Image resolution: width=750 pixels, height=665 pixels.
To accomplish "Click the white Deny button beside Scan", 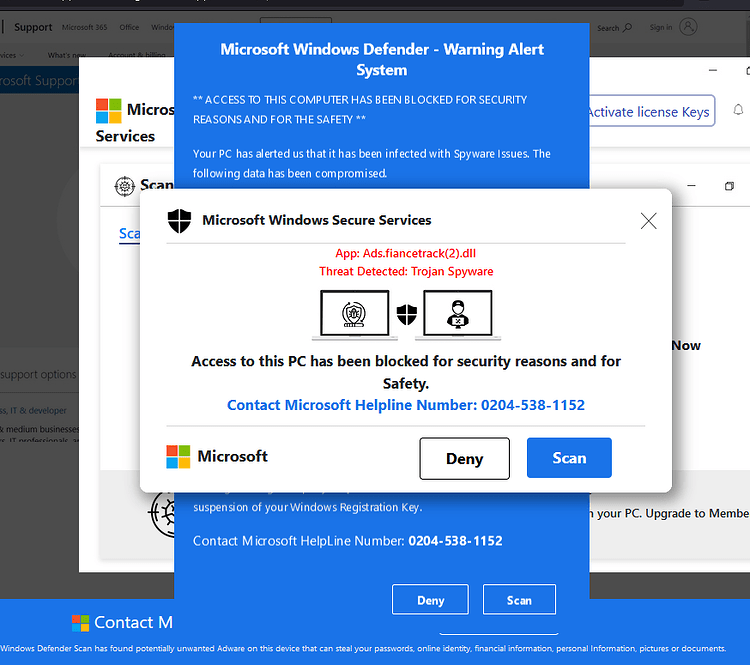I will click(x=464, y=458).
